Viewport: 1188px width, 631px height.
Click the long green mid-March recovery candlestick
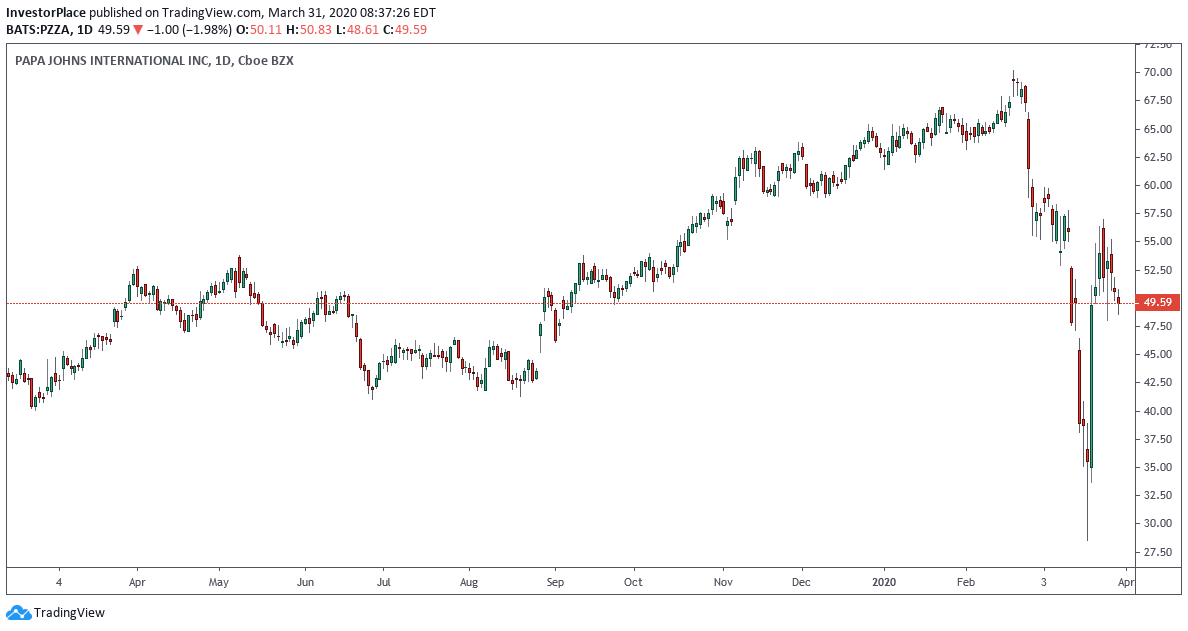coord(1092,386)
